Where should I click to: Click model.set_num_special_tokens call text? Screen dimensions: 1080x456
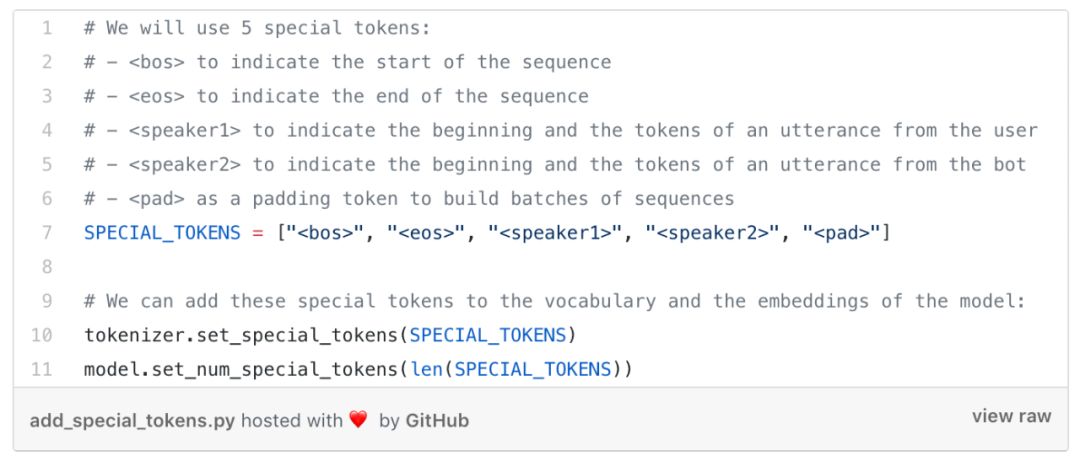point(240,369)
